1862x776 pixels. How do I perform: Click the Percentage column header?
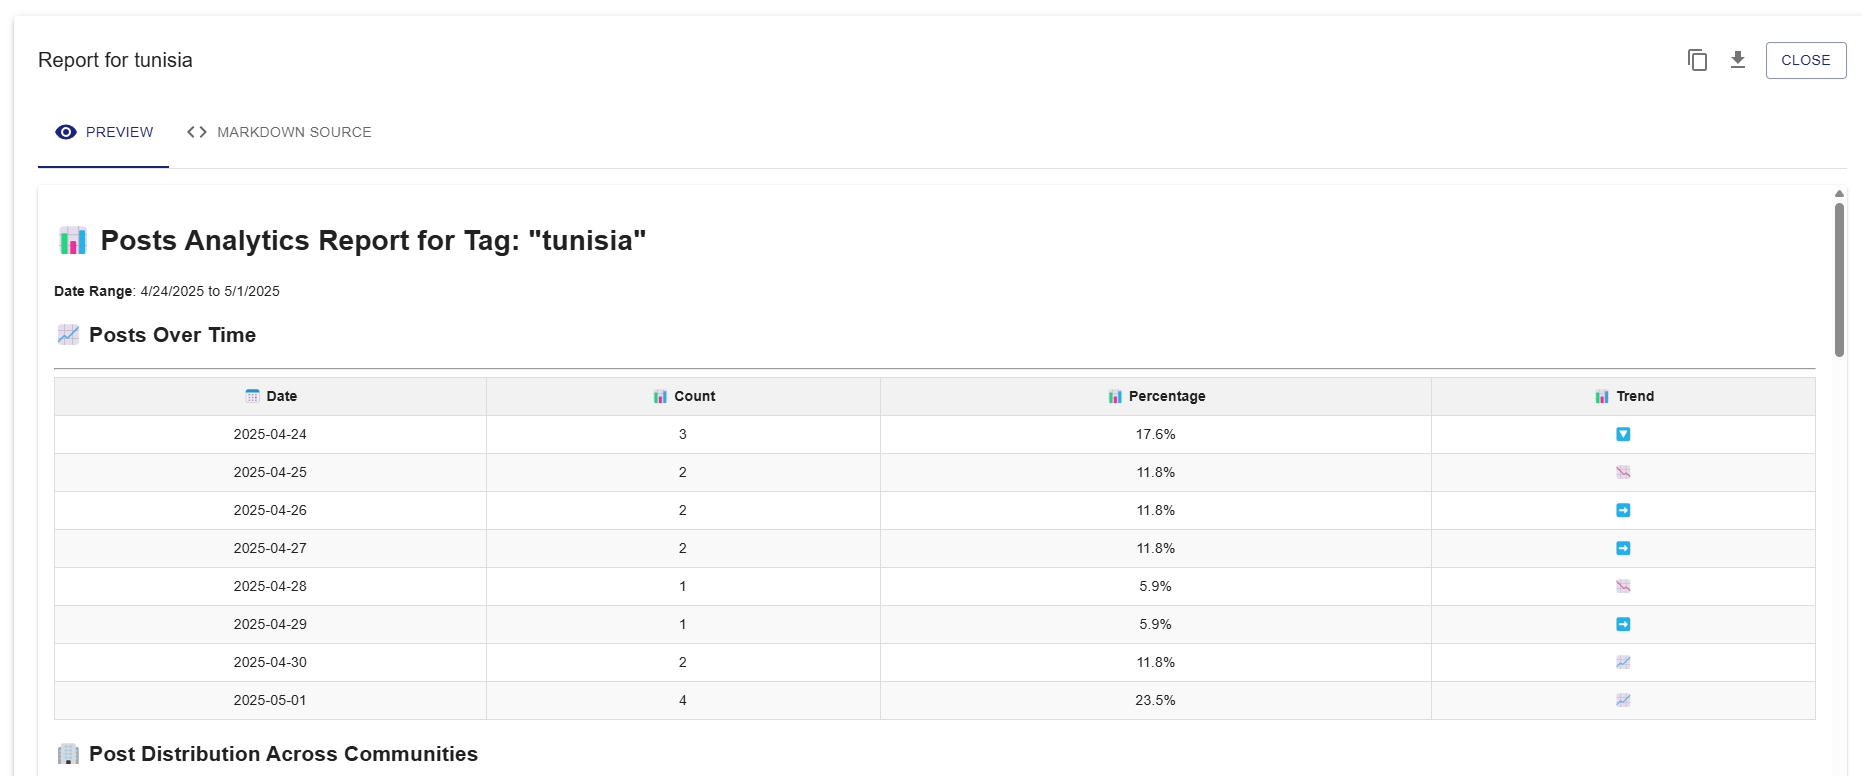pyautogui.click(x=1156, y=396)
